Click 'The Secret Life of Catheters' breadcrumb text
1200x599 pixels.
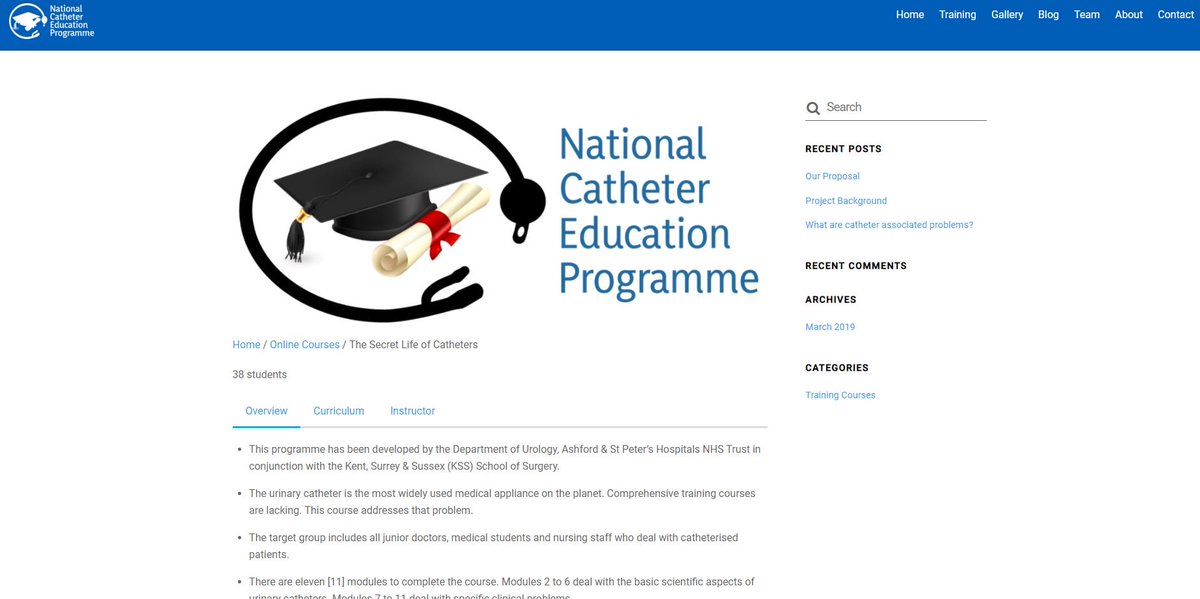(413, 345)
